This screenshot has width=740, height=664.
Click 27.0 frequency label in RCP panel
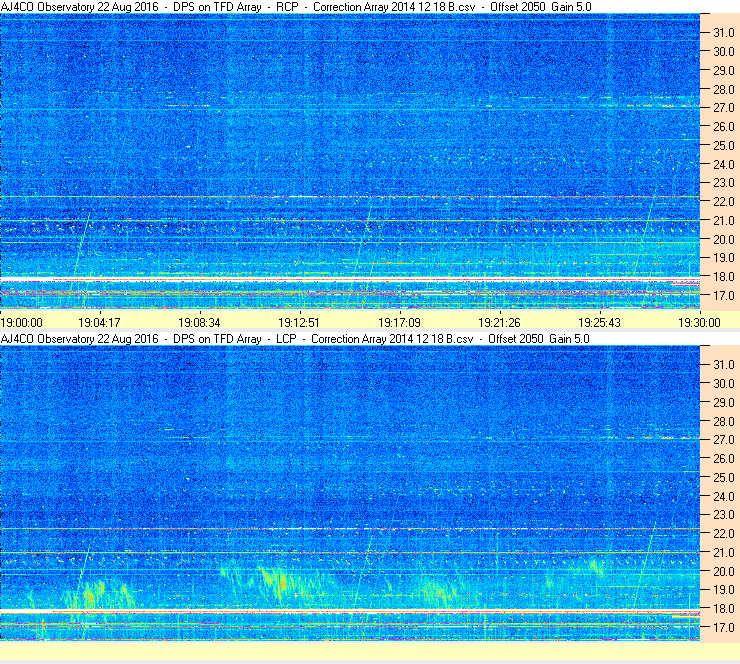tap(723, 108)
